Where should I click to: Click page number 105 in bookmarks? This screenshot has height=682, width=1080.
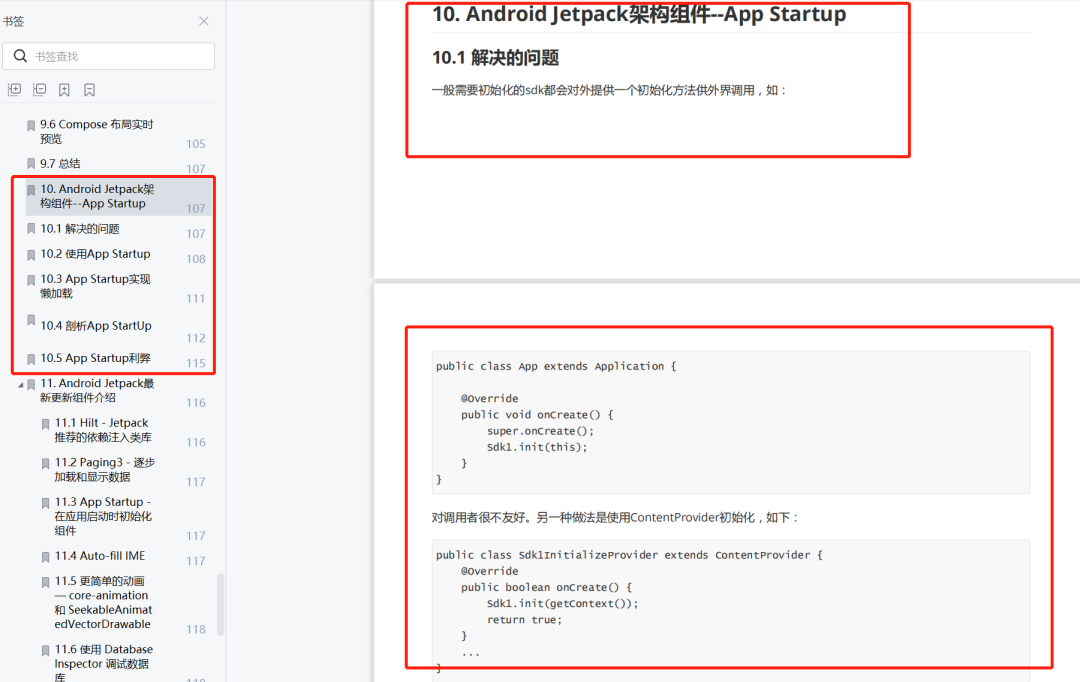196,143
